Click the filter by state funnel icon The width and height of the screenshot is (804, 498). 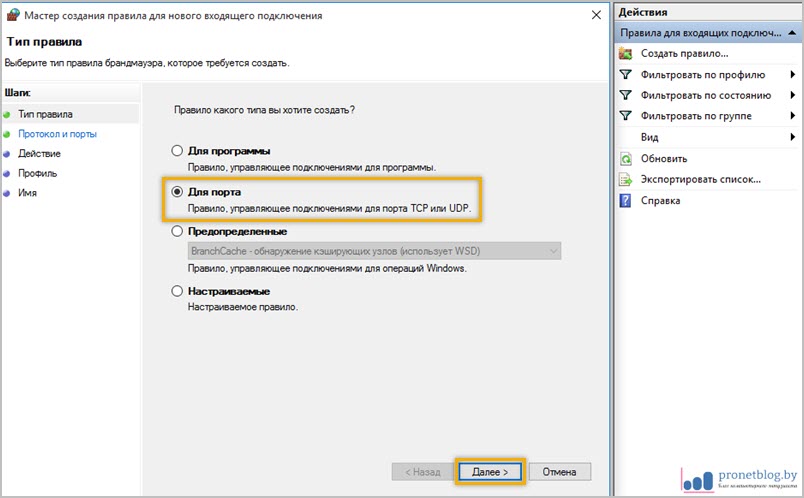tap(626, 95)
